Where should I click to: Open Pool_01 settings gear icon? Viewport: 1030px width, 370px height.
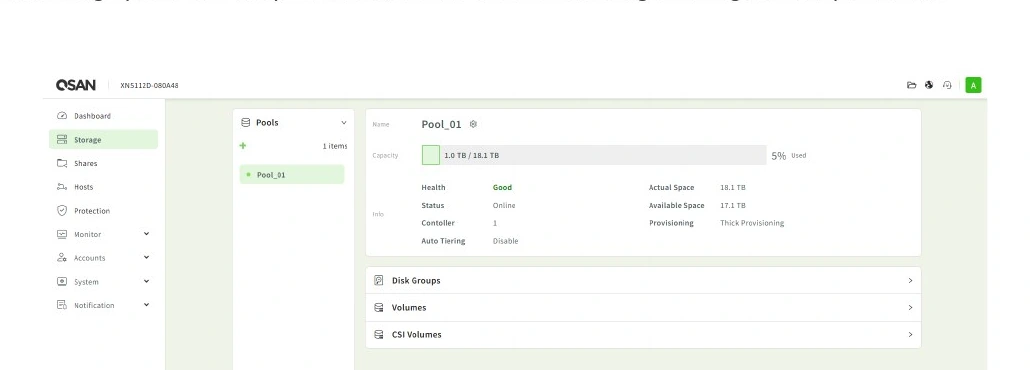(x=474, y=124)
